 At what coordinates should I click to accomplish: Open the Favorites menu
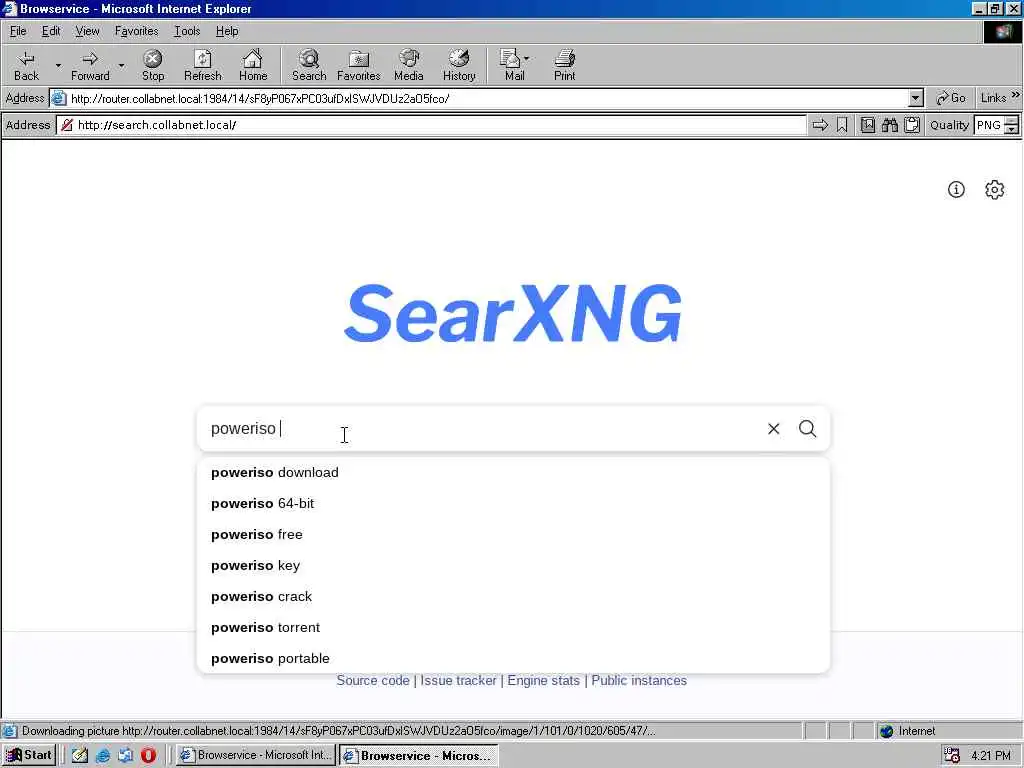pos(136,31)
